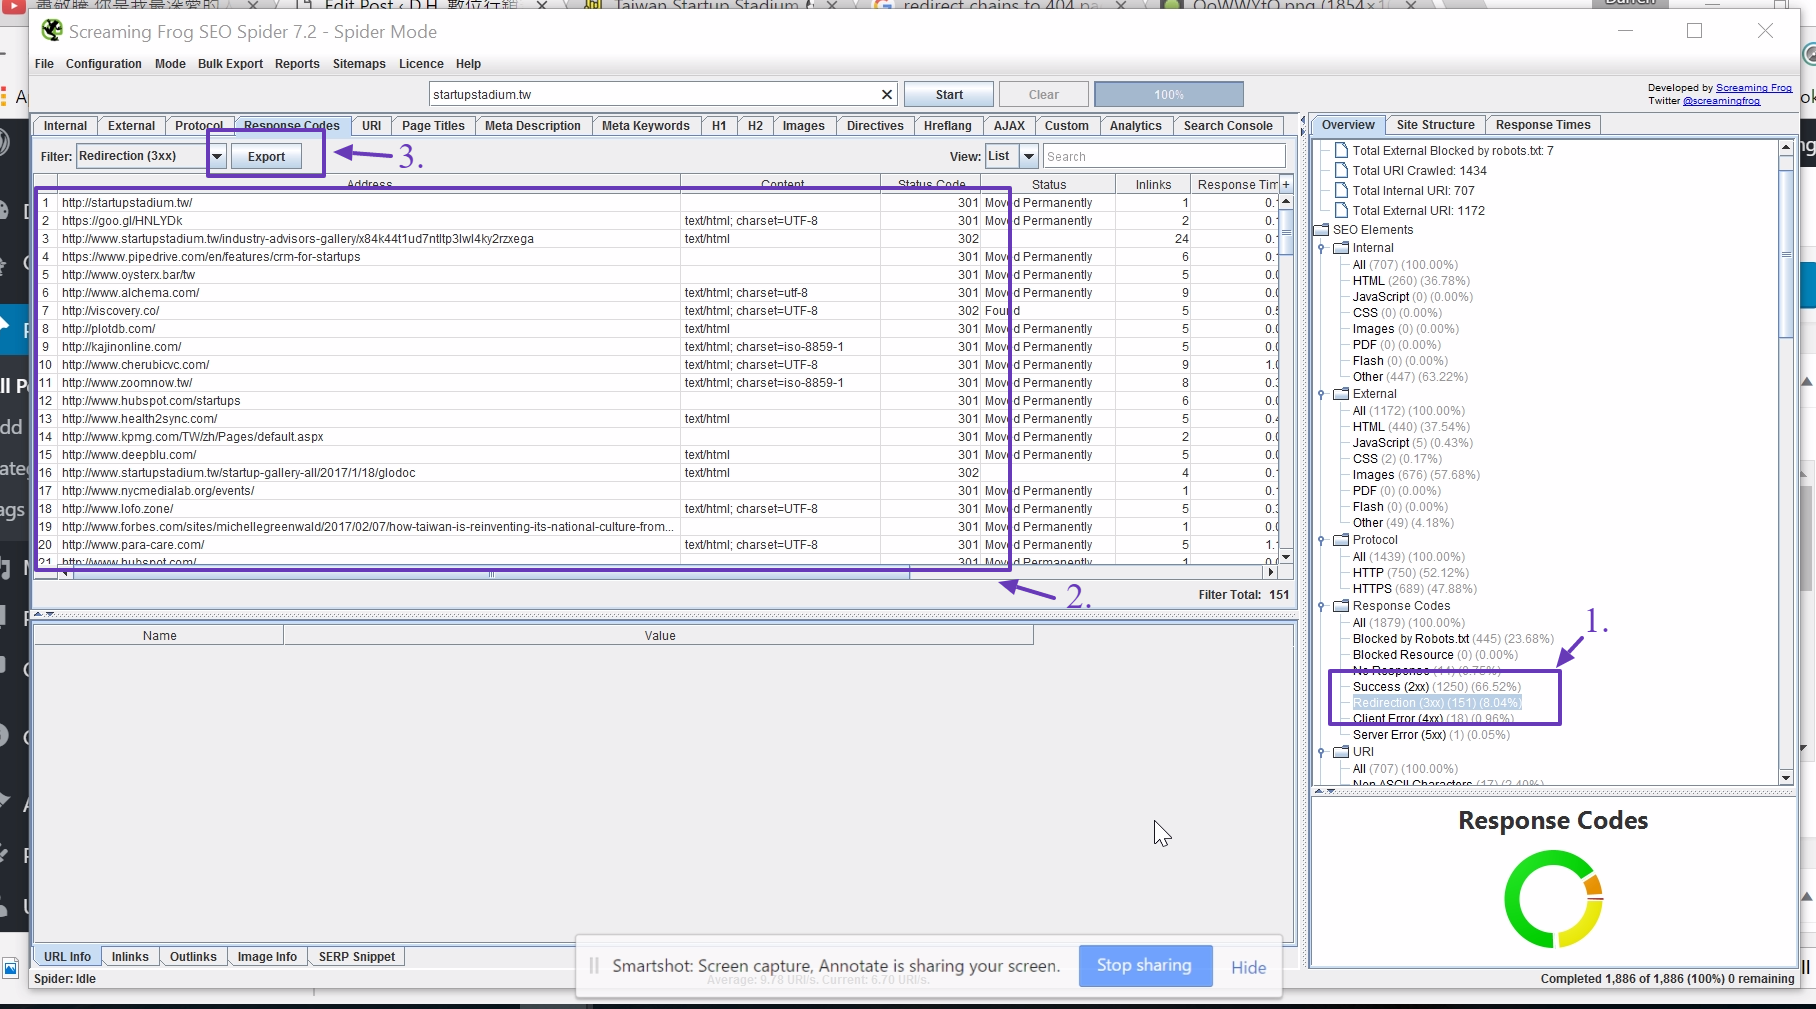Switch to the Internal tab
This screenshot has width=1816, height=1009.
(x=65, y=126)
